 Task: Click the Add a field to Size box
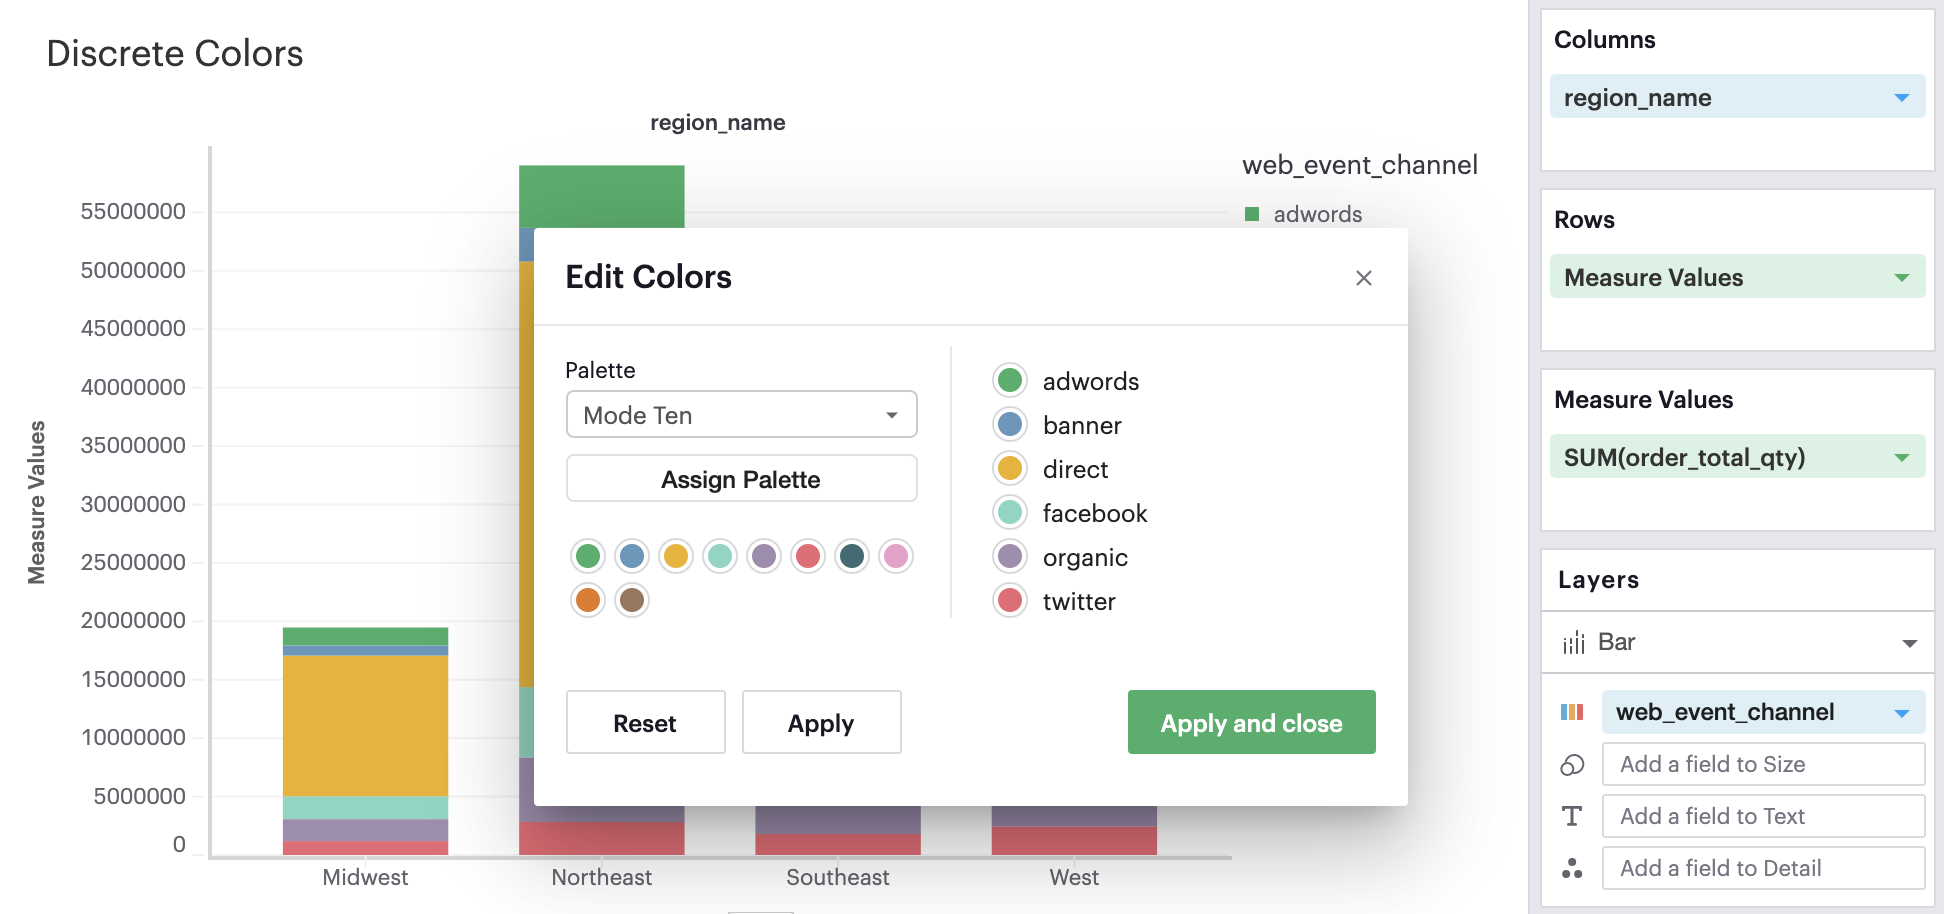1762,765
